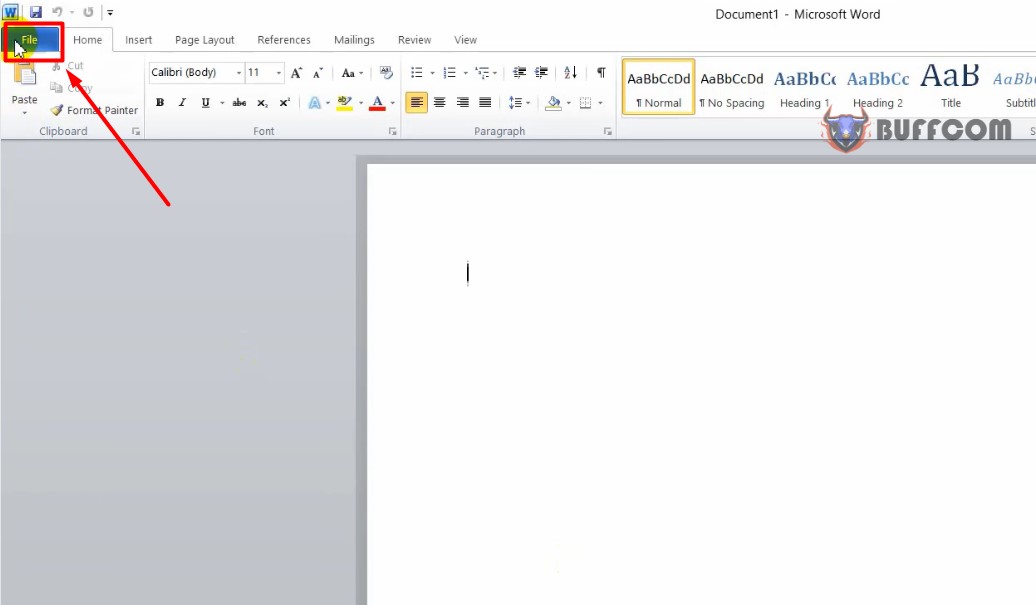Open the Font dialog box launcher

coord(392,131)
